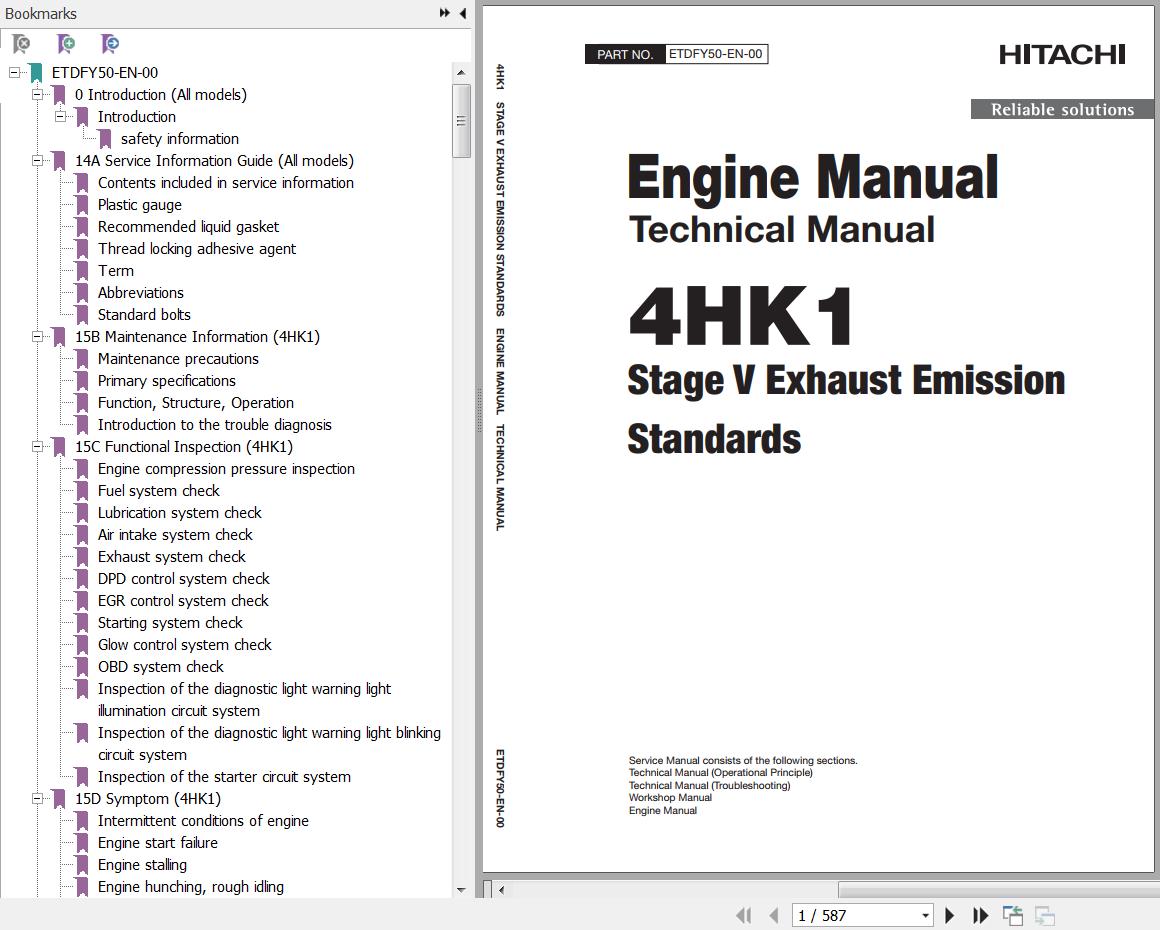Collapse 0 Introduction (All models) node

click(x=37, y=95)
